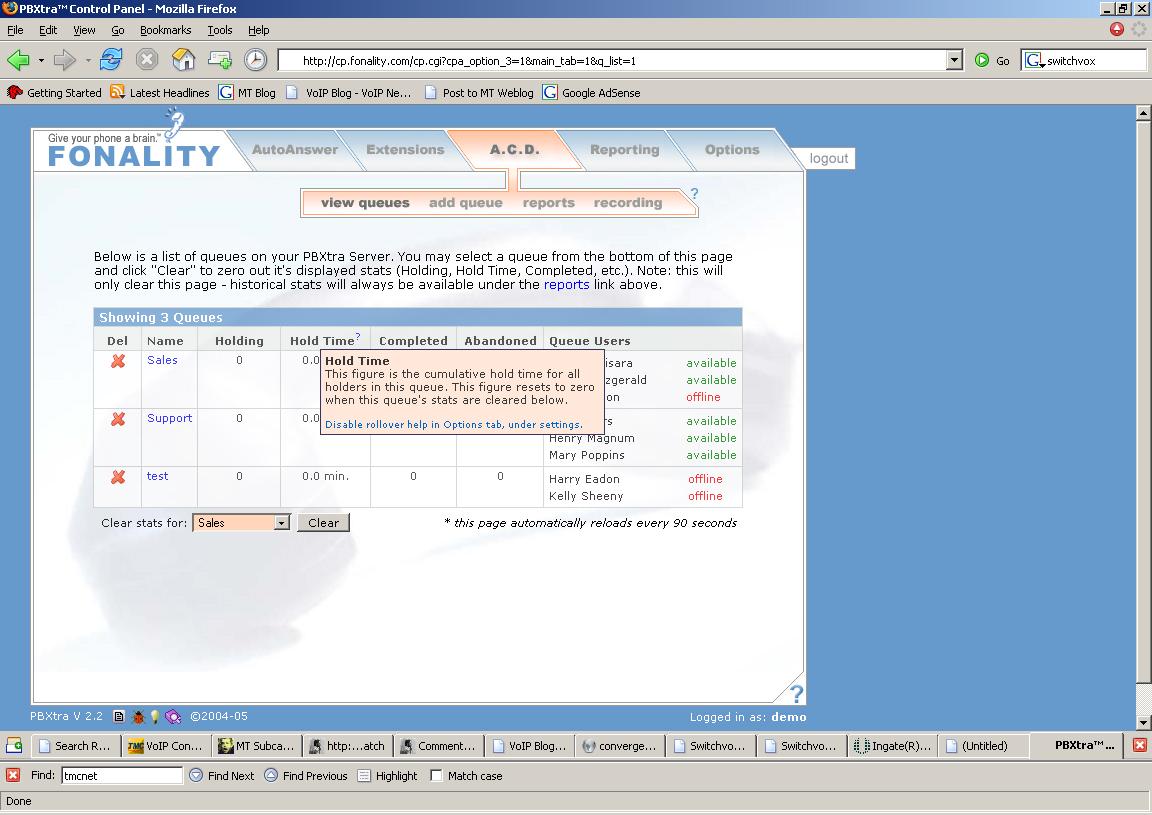Delete the Support queue with red X
The height and width of the screenshot is (815, 1152).
pyautogui.click(x=118, y=419)
